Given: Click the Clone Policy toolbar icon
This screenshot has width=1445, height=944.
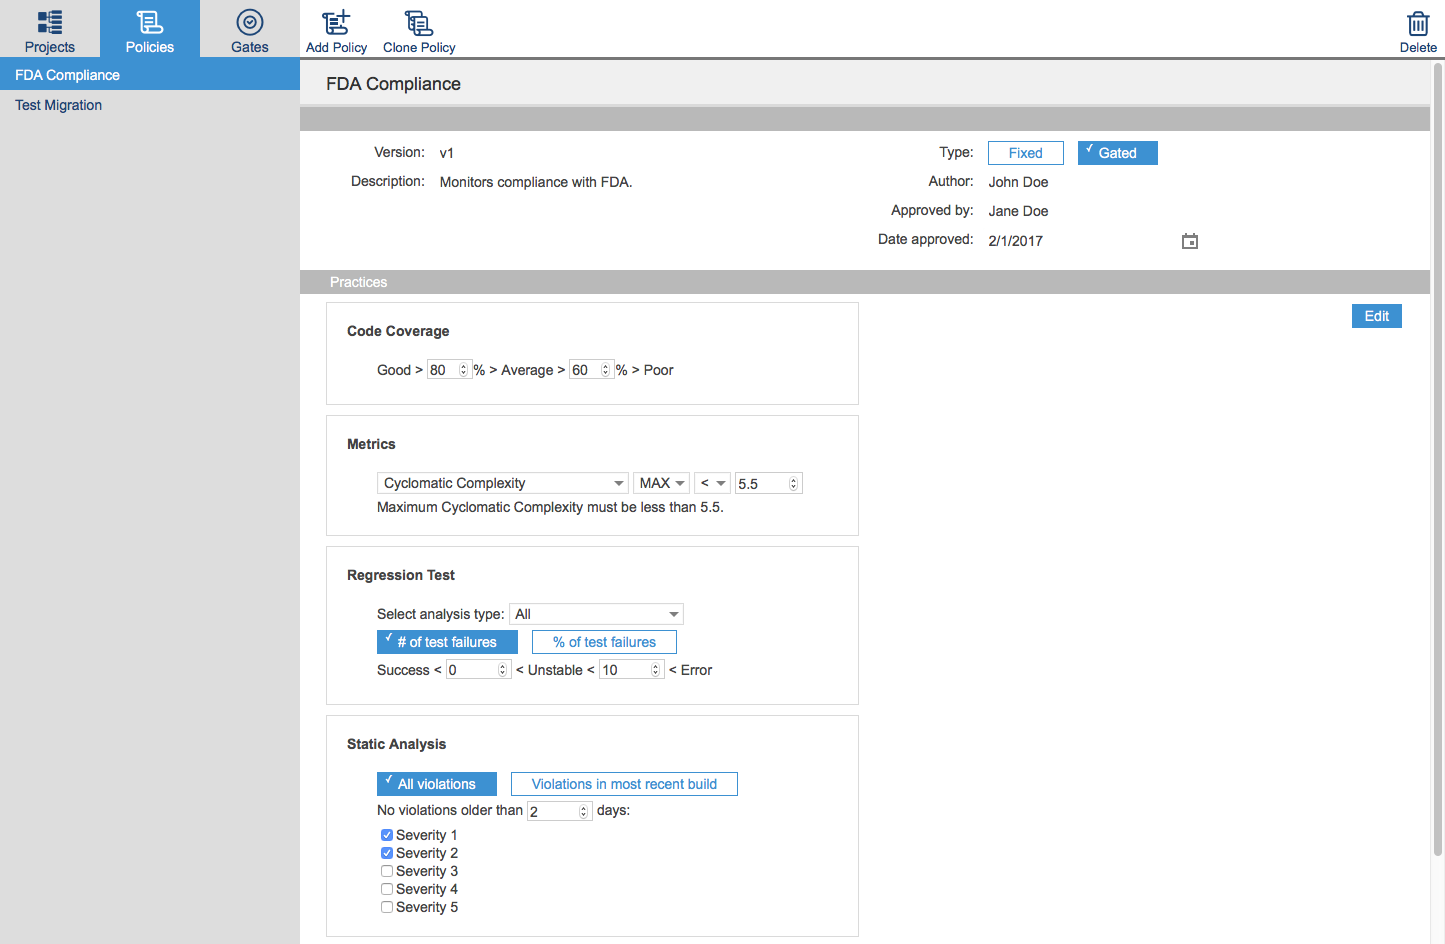Looking at the screenshot, I should click(419, 30).
